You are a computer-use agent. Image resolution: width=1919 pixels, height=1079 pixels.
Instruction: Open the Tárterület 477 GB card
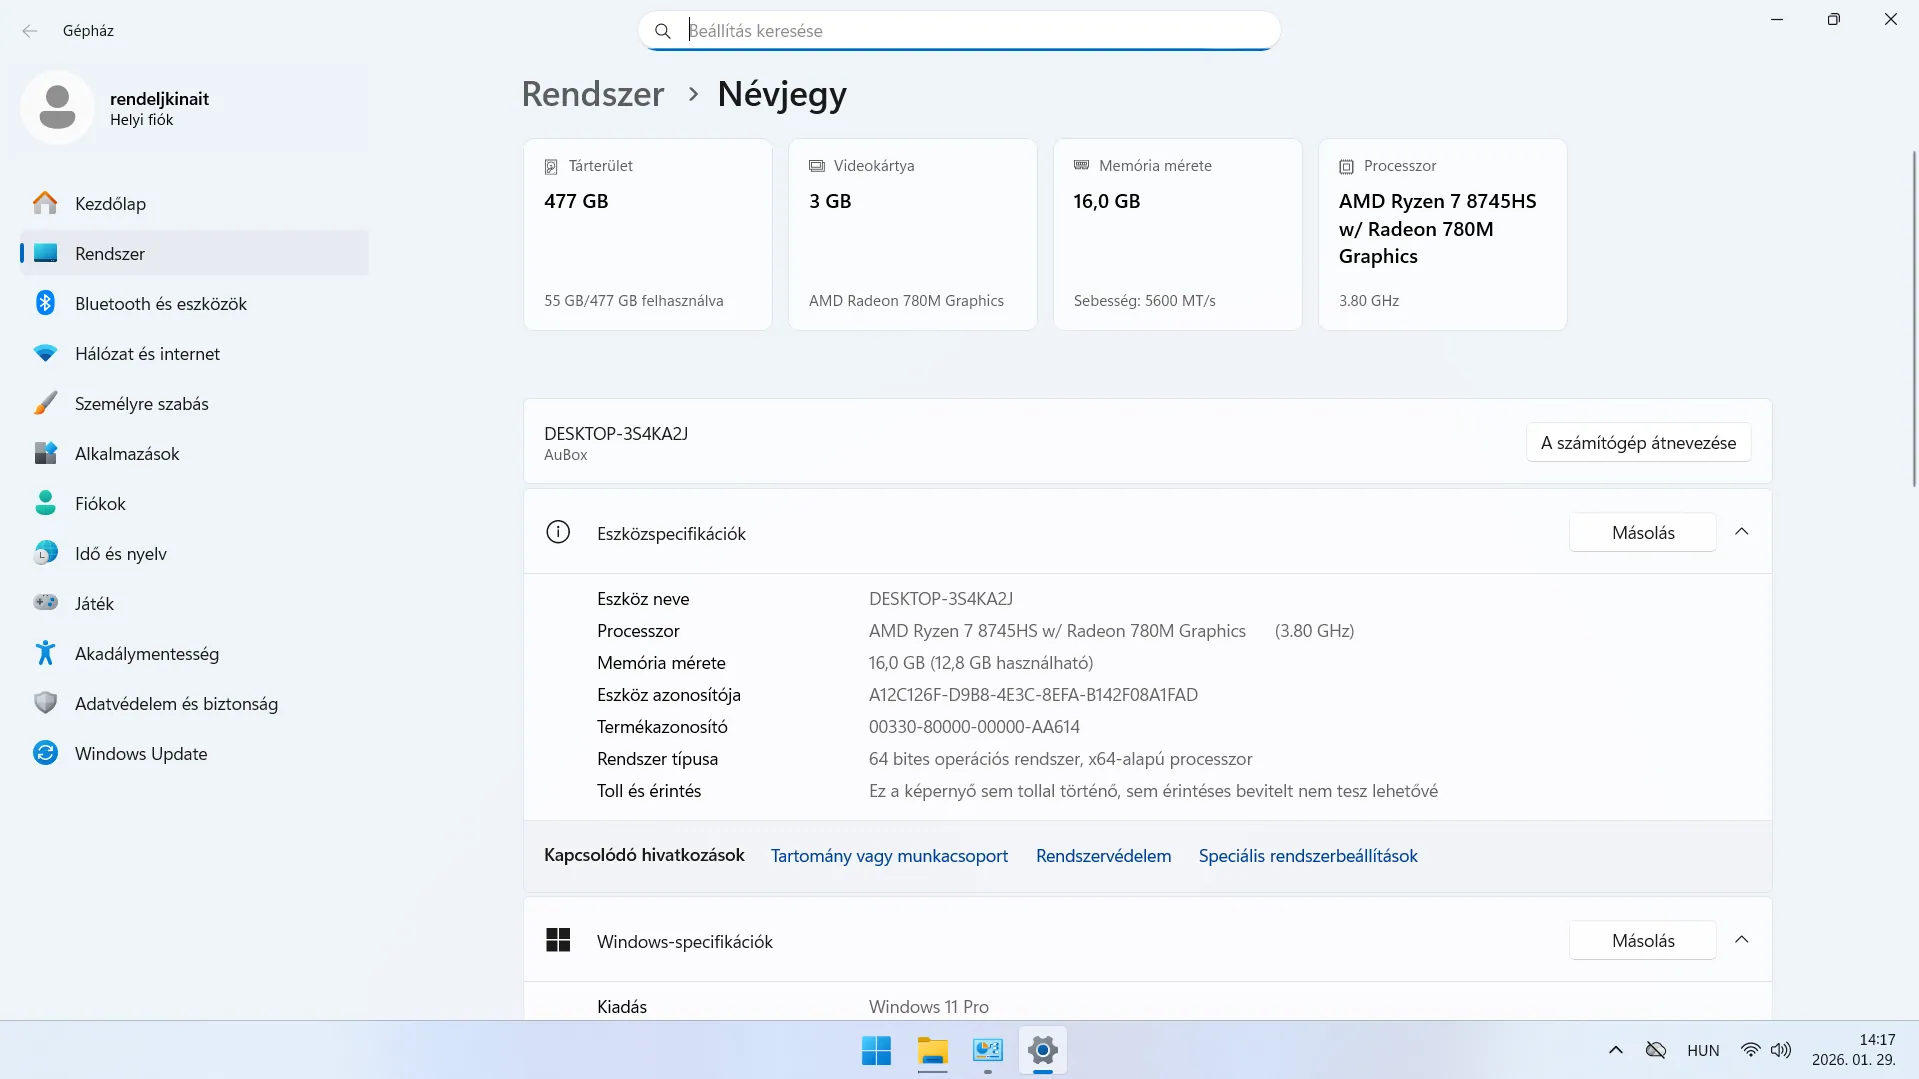point(647,234)
